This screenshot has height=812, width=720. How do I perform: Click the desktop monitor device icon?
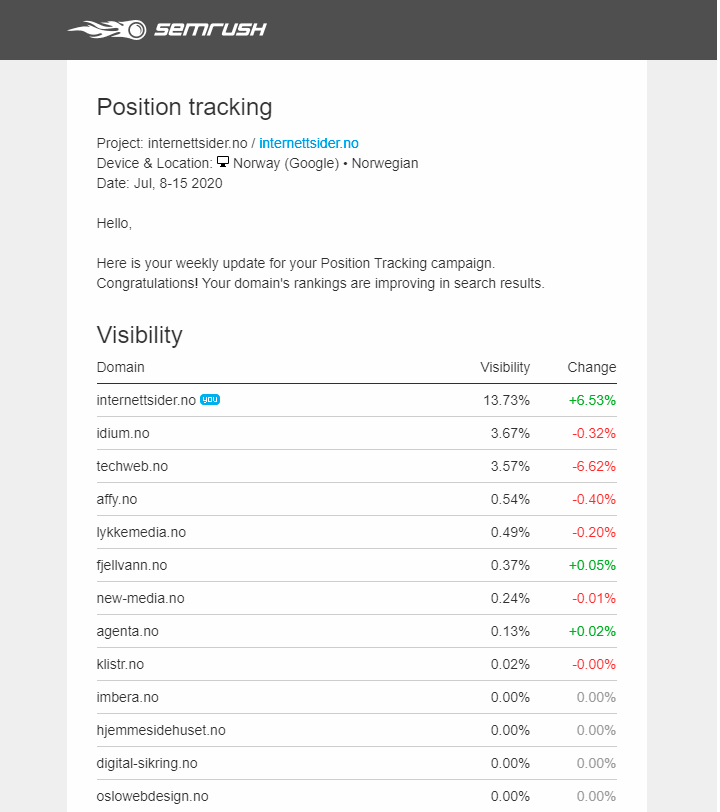[223, 162]
